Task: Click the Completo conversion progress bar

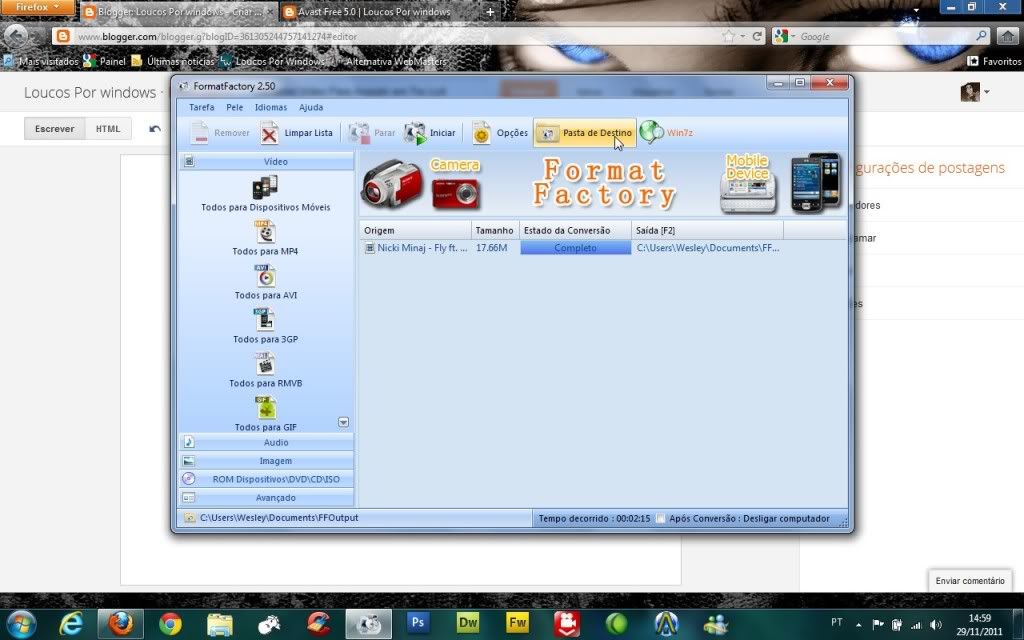Action: [x=575, y=248]
